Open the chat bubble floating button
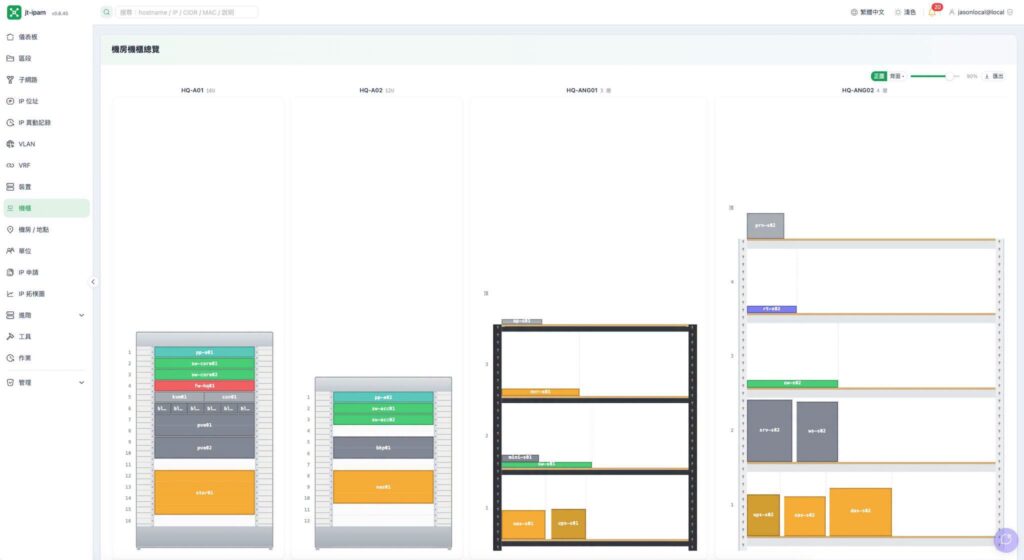This screenshot has width=1024, height=560. coord(1006,540)
